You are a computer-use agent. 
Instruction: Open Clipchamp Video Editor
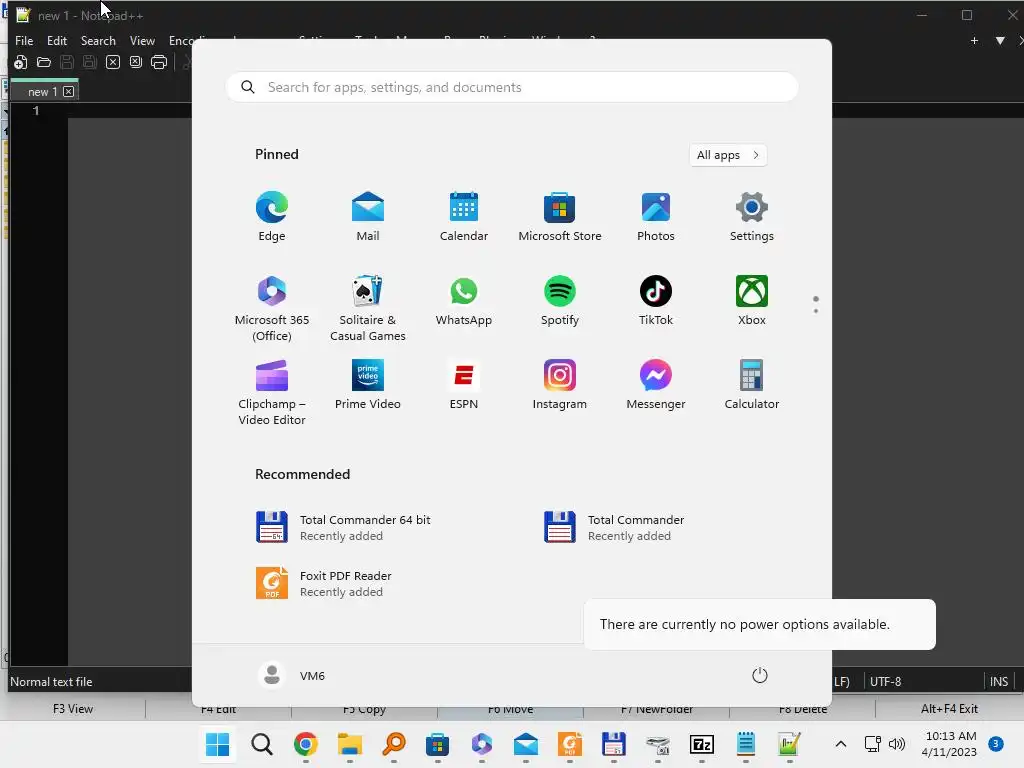(272, 392)
